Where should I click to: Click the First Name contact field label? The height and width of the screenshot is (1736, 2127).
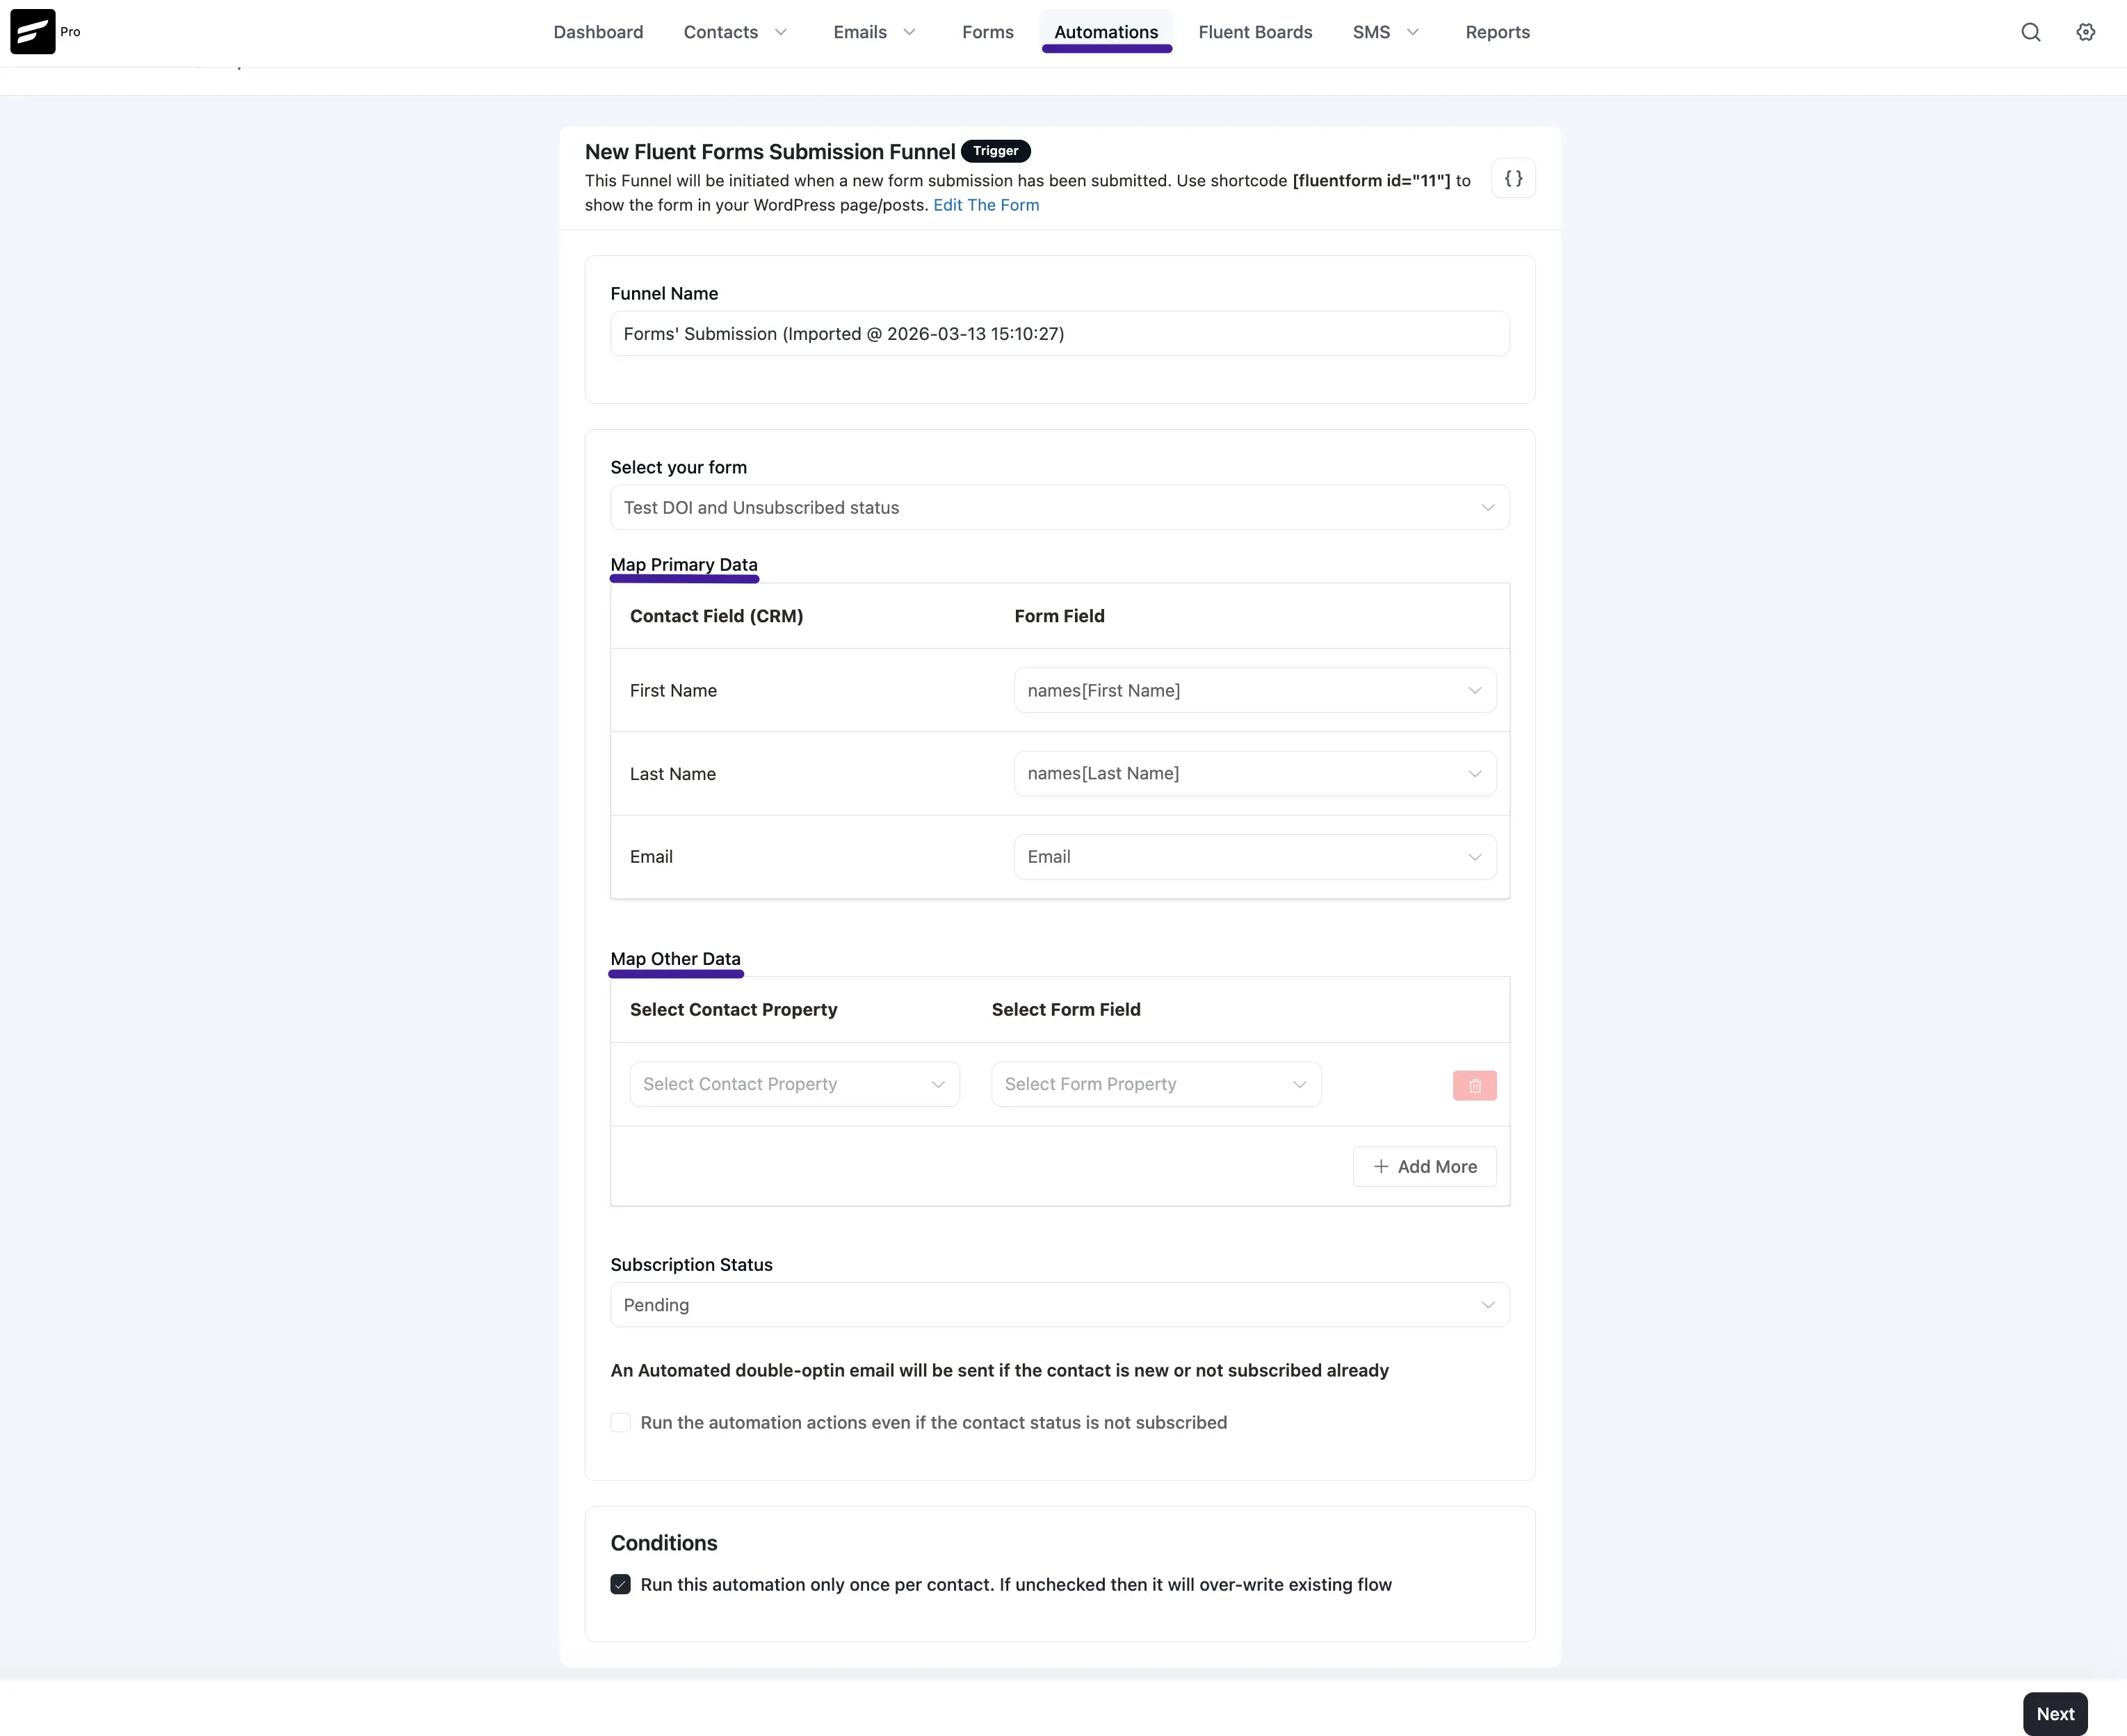(673, 690)
